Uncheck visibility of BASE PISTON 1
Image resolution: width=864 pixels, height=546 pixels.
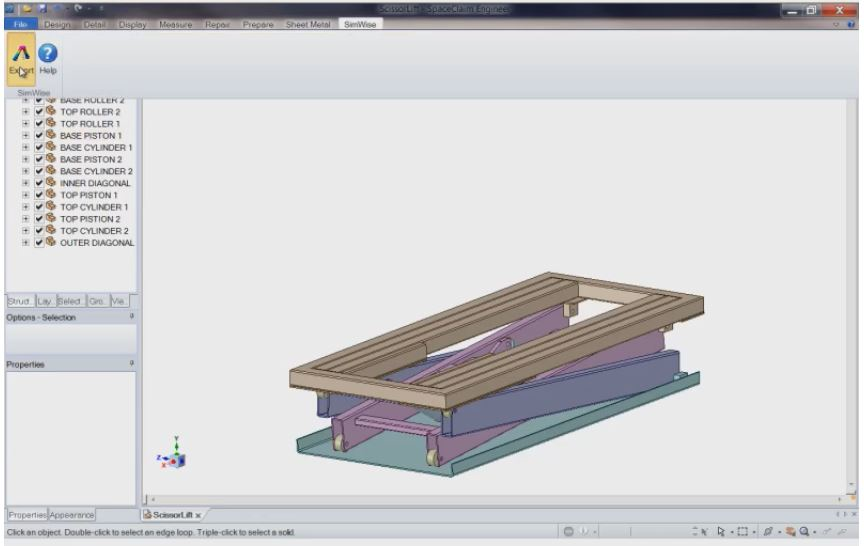38,136
